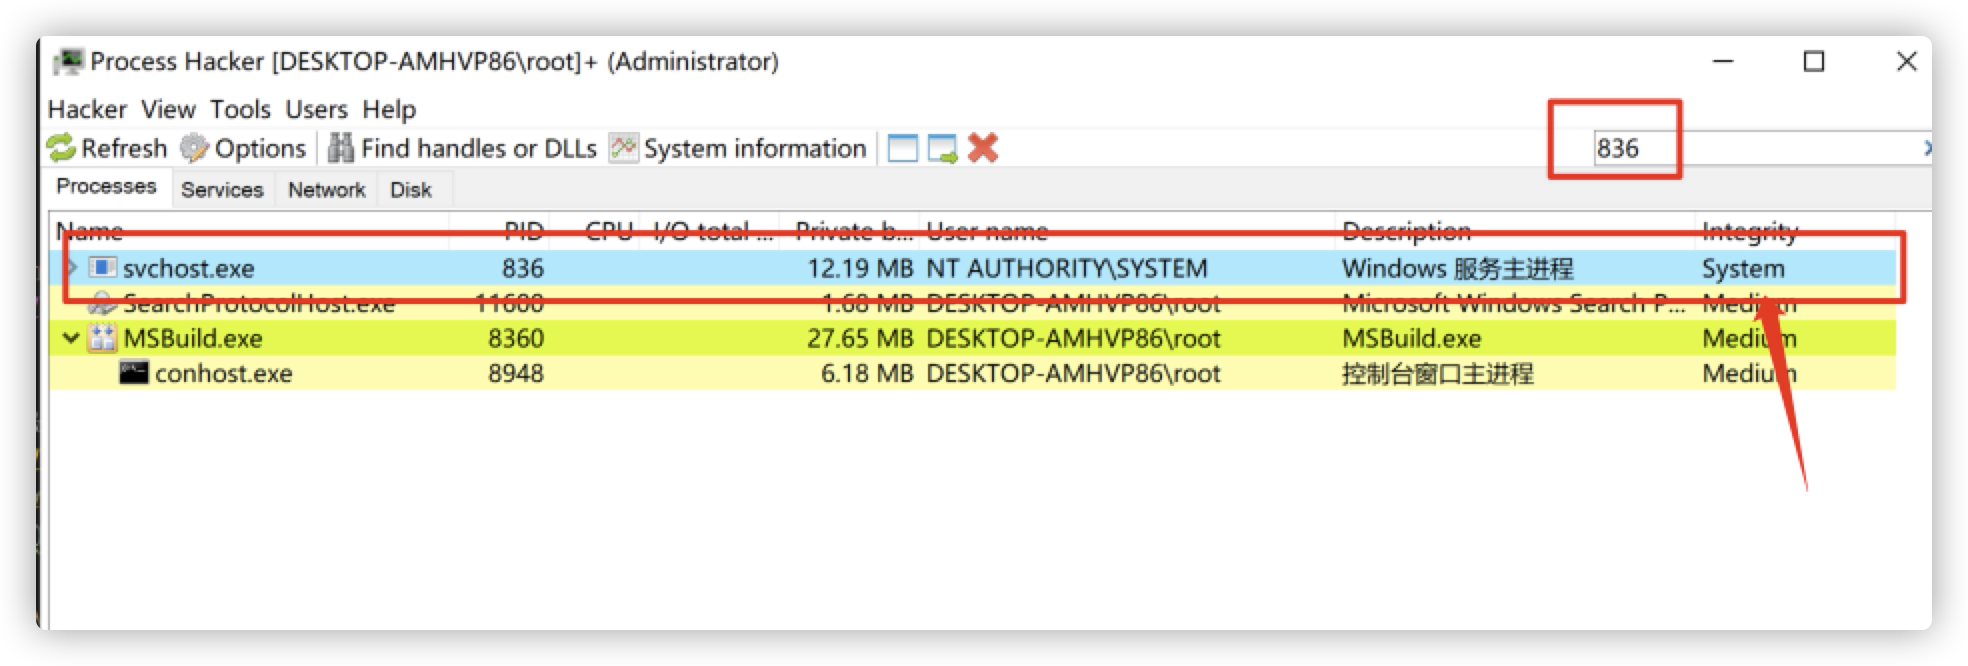The image size is (1968, 666).
Task: Click the NT AUTHORITY\SYSTEM user name
Action: point(1067,268)
